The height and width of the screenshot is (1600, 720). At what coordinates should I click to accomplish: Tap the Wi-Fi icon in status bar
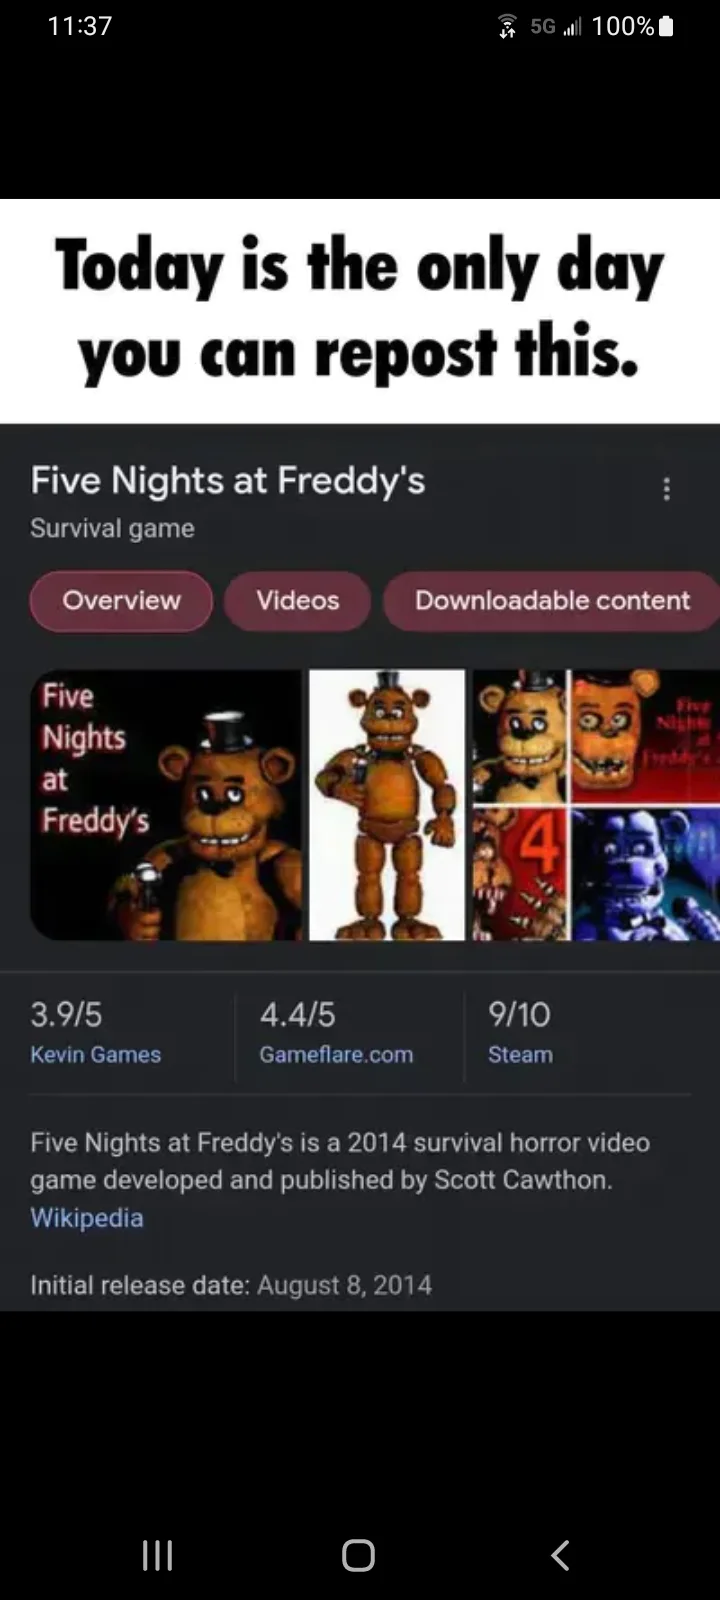click(x=507, y=27)
